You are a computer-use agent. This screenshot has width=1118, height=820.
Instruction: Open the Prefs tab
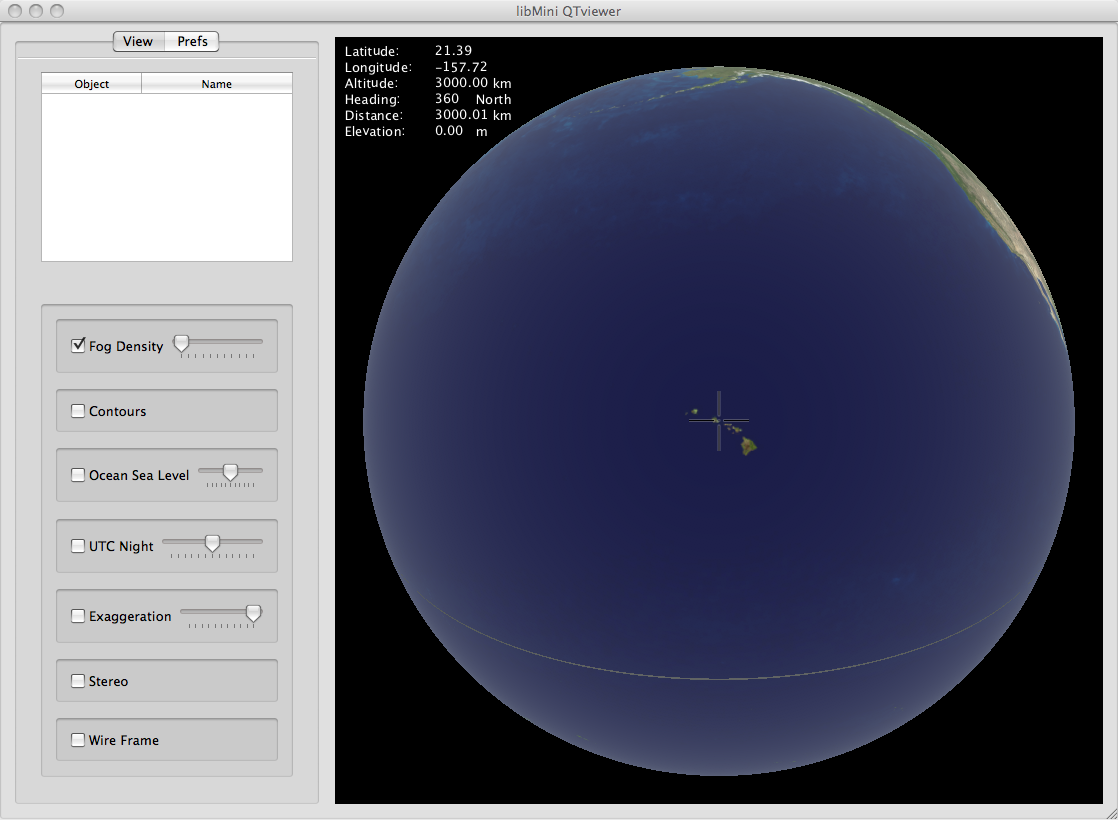click(x=192, y=41)
